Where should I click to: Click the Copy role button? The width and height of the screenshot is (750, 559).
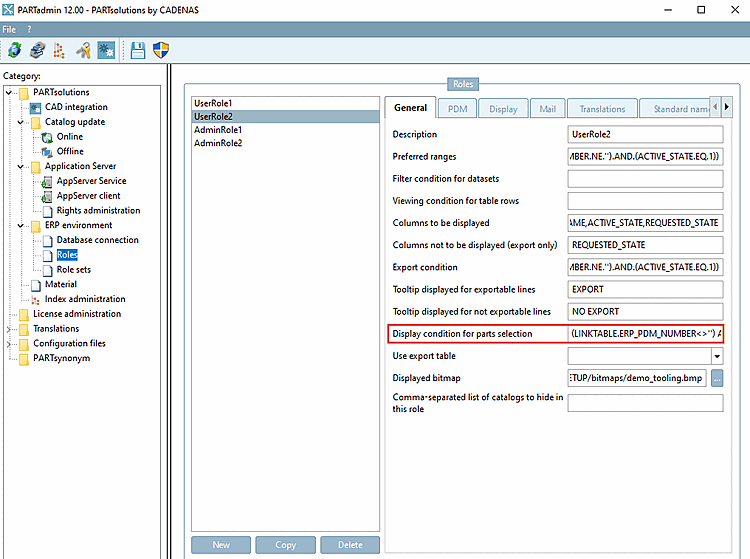click(286, 545)
